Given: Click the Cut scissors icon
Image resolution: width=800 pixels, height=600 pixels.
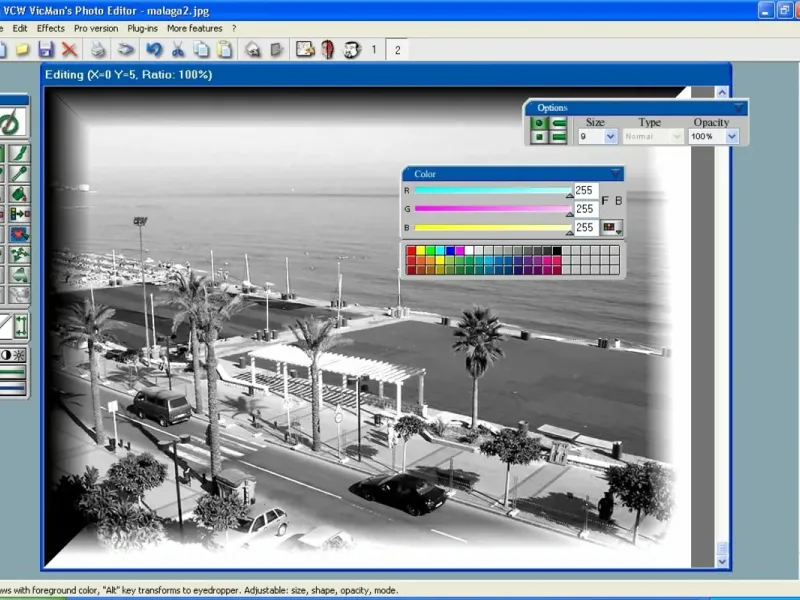Looking at the screenshot, I should pos(178,49).
